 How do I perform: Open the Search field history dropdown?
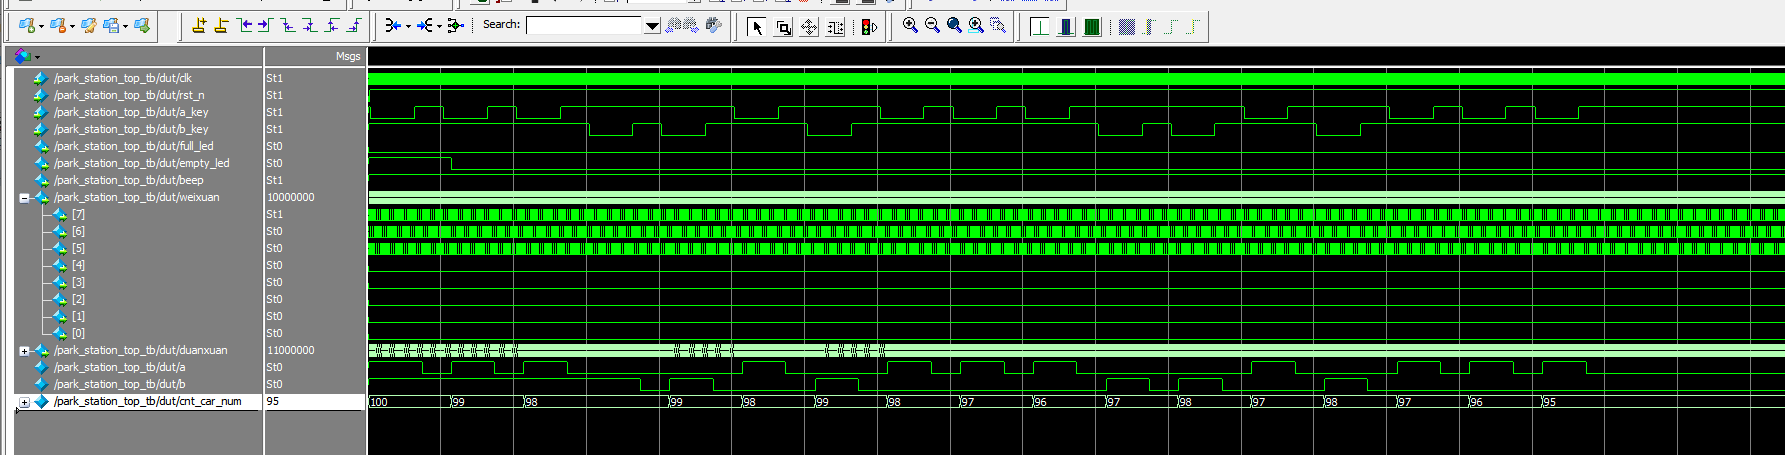point(652,26)
